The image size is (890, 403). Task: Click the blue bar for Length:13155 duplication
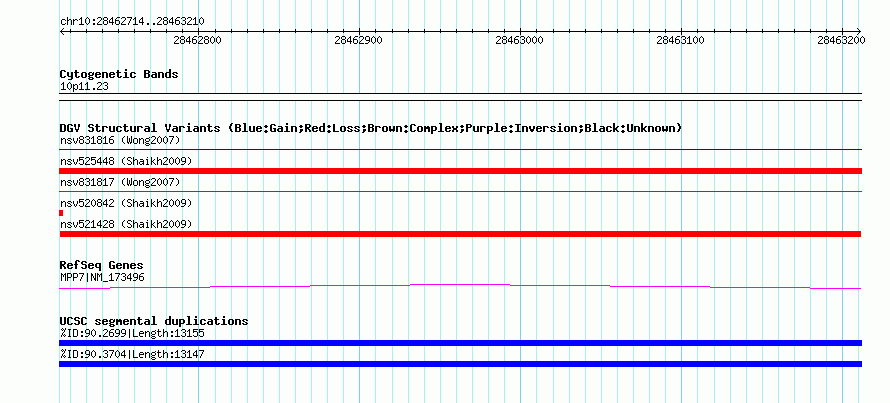(460, 343)
